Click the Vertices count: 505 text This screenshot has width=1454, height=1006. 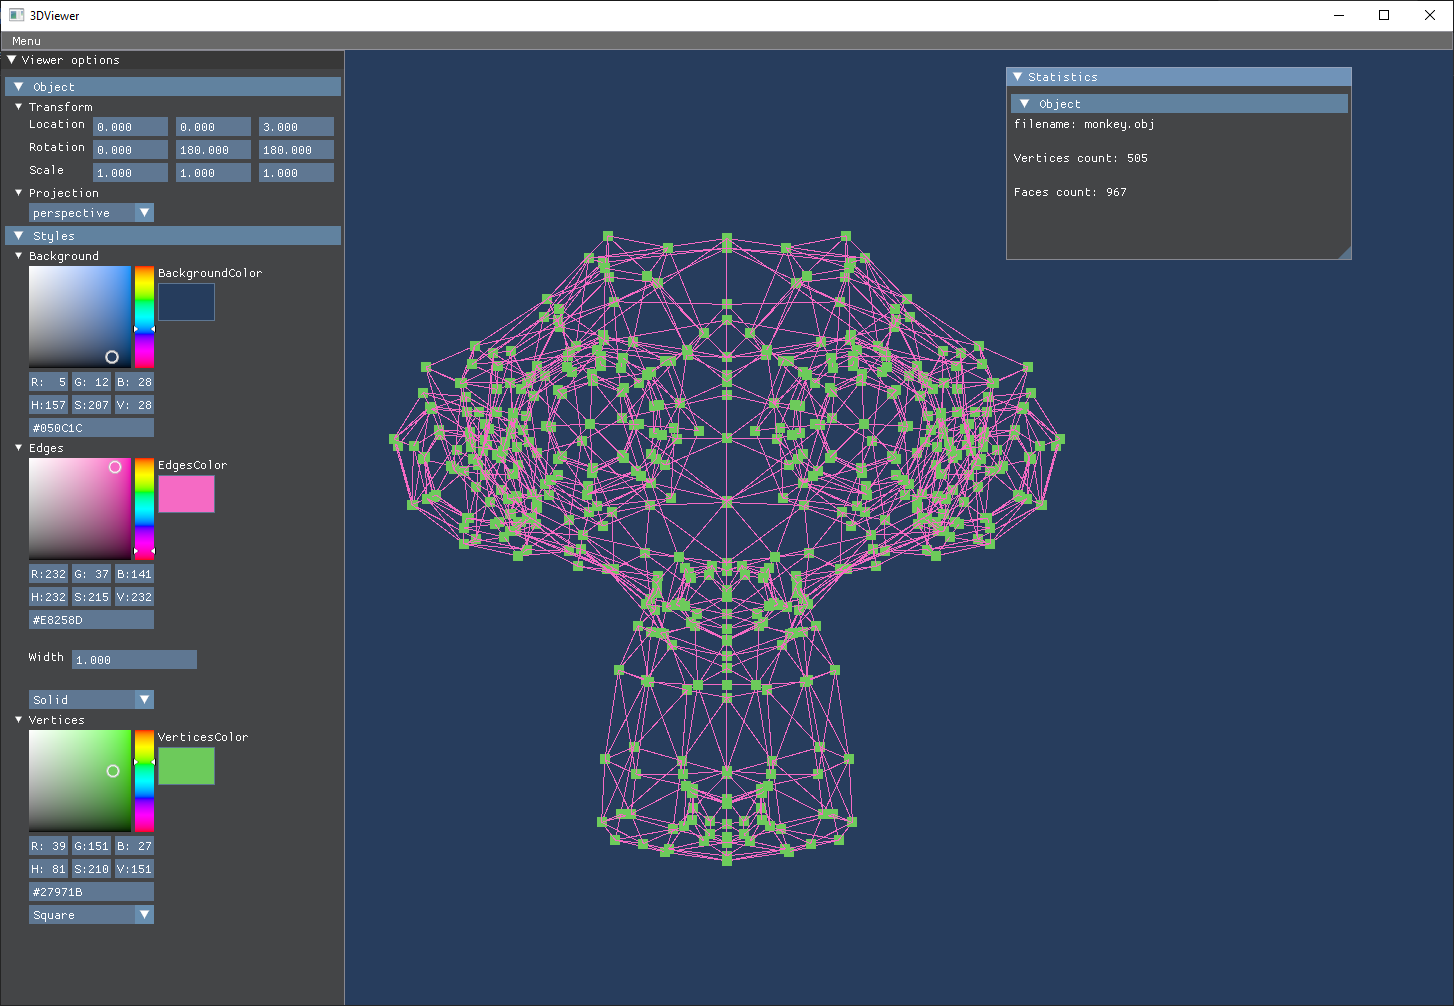pos(1080,158)
